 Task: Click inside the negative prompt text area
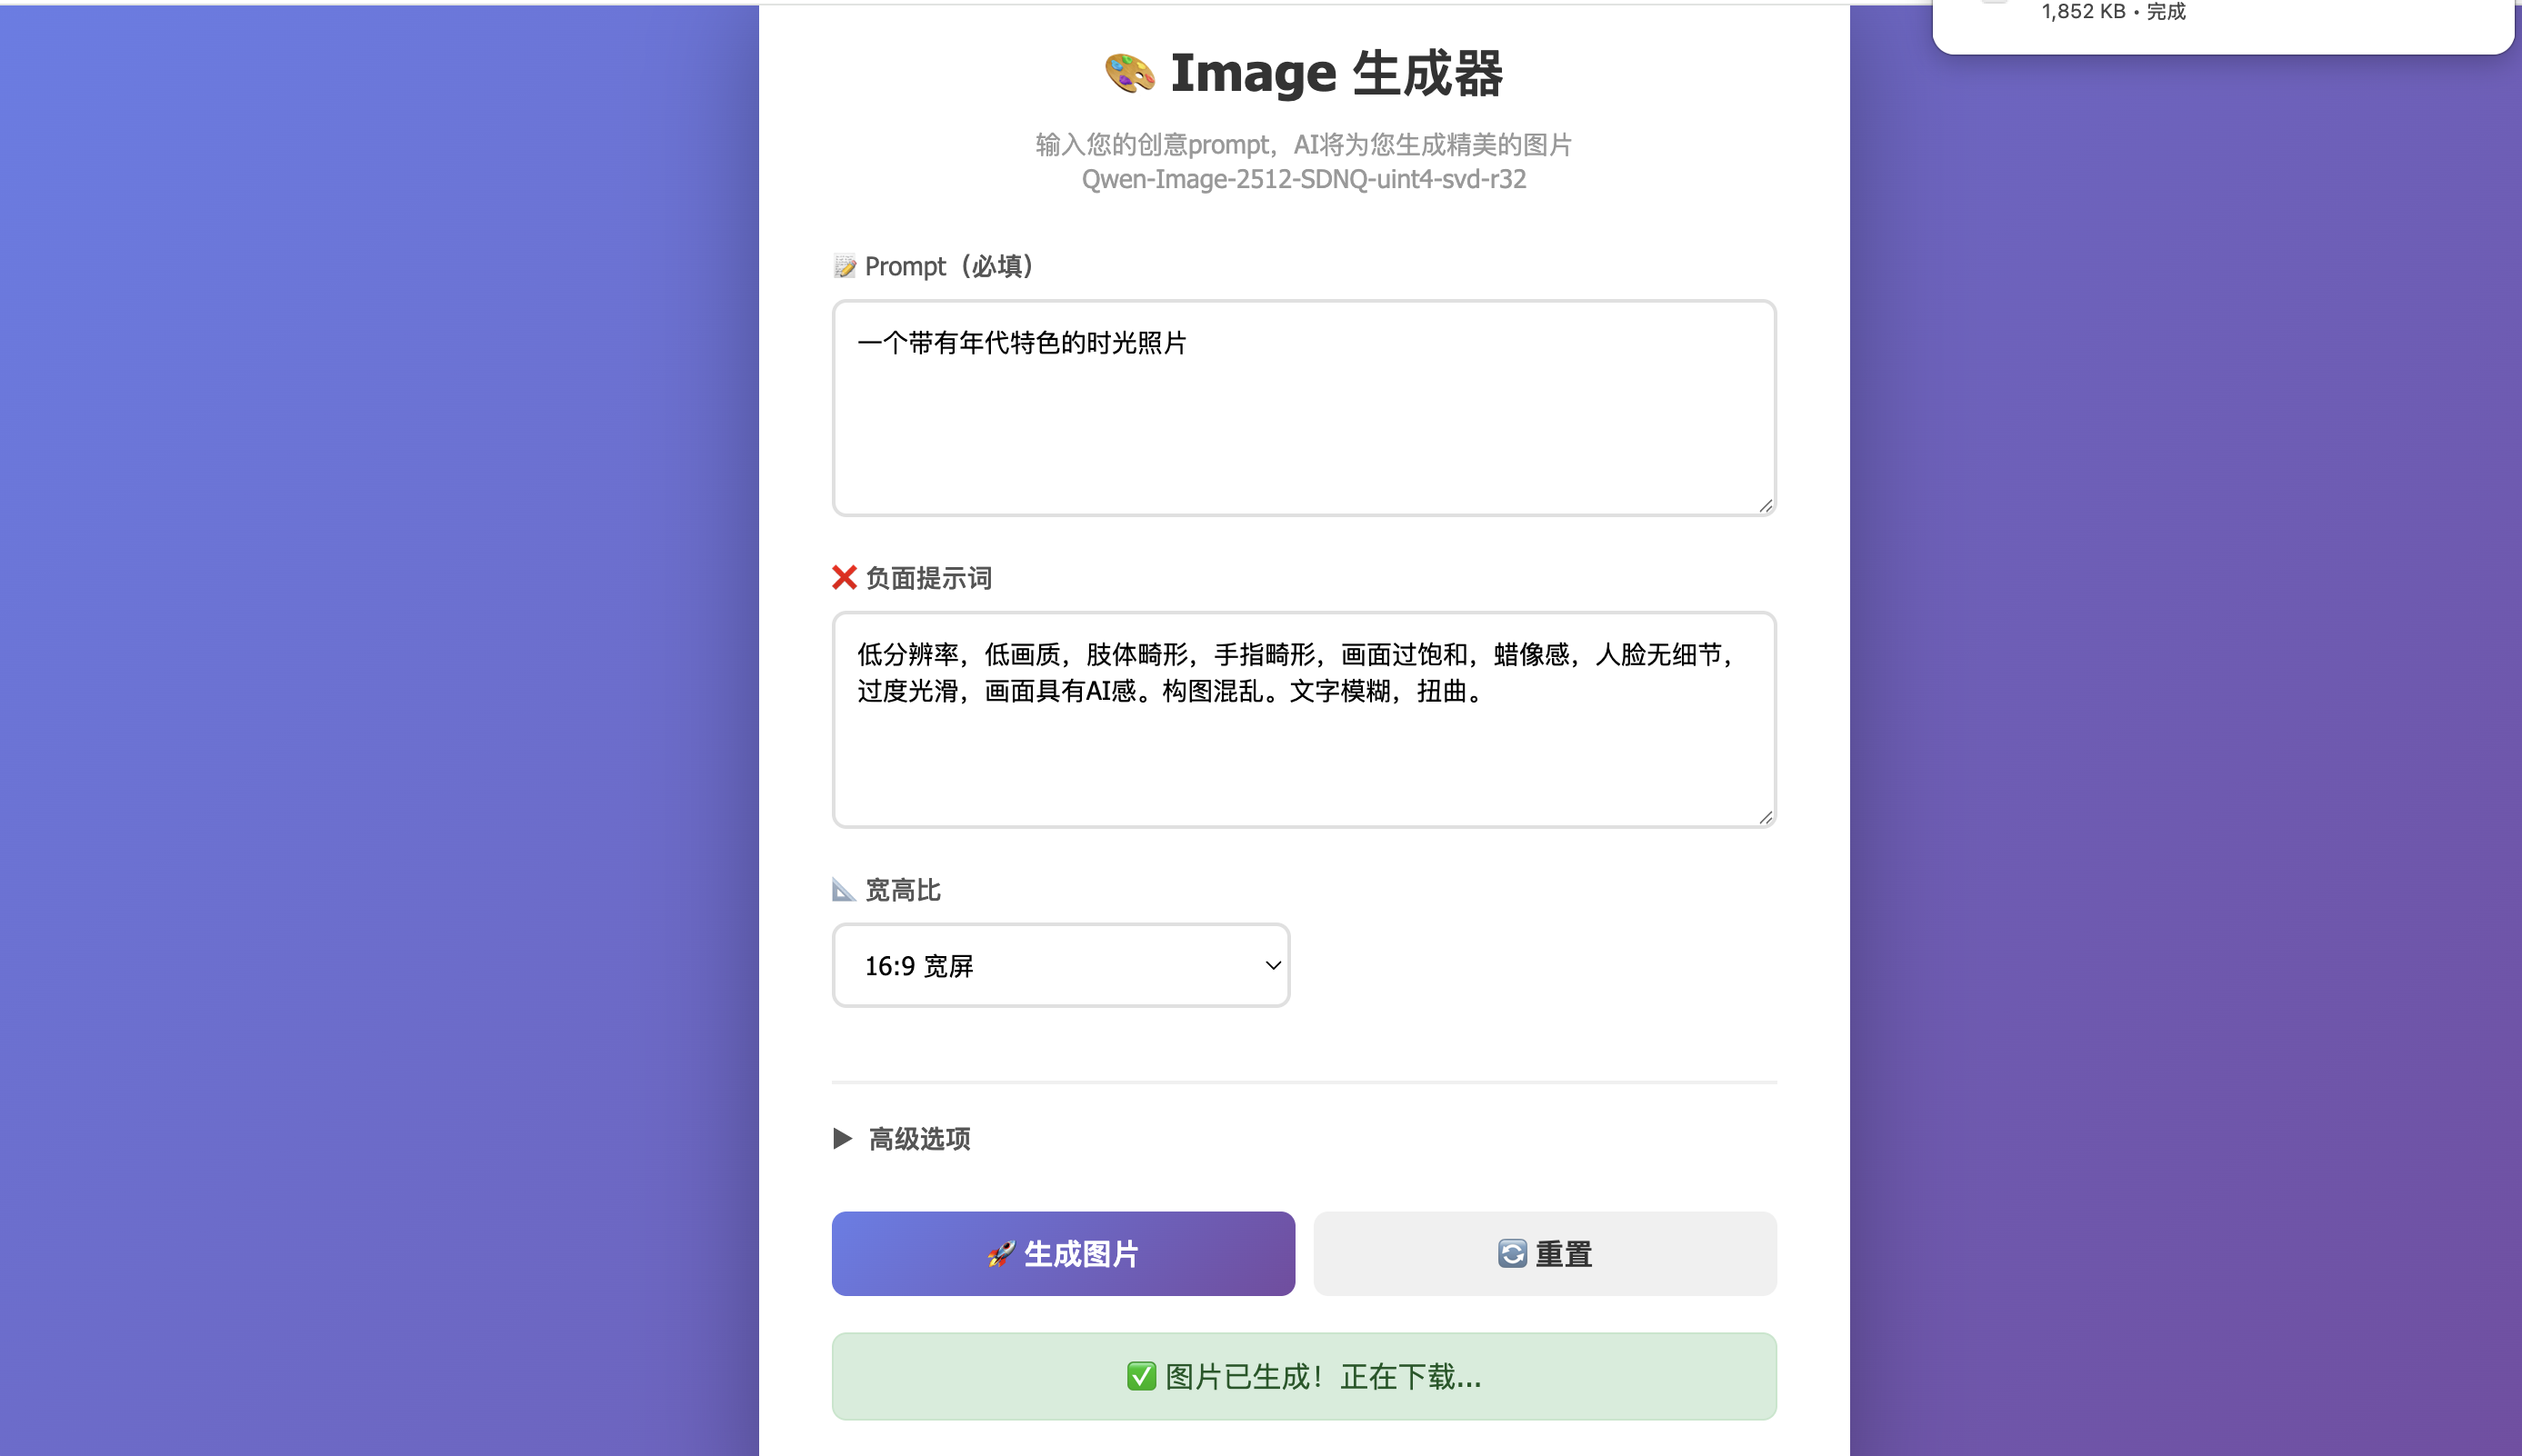tap(1300, 720)
